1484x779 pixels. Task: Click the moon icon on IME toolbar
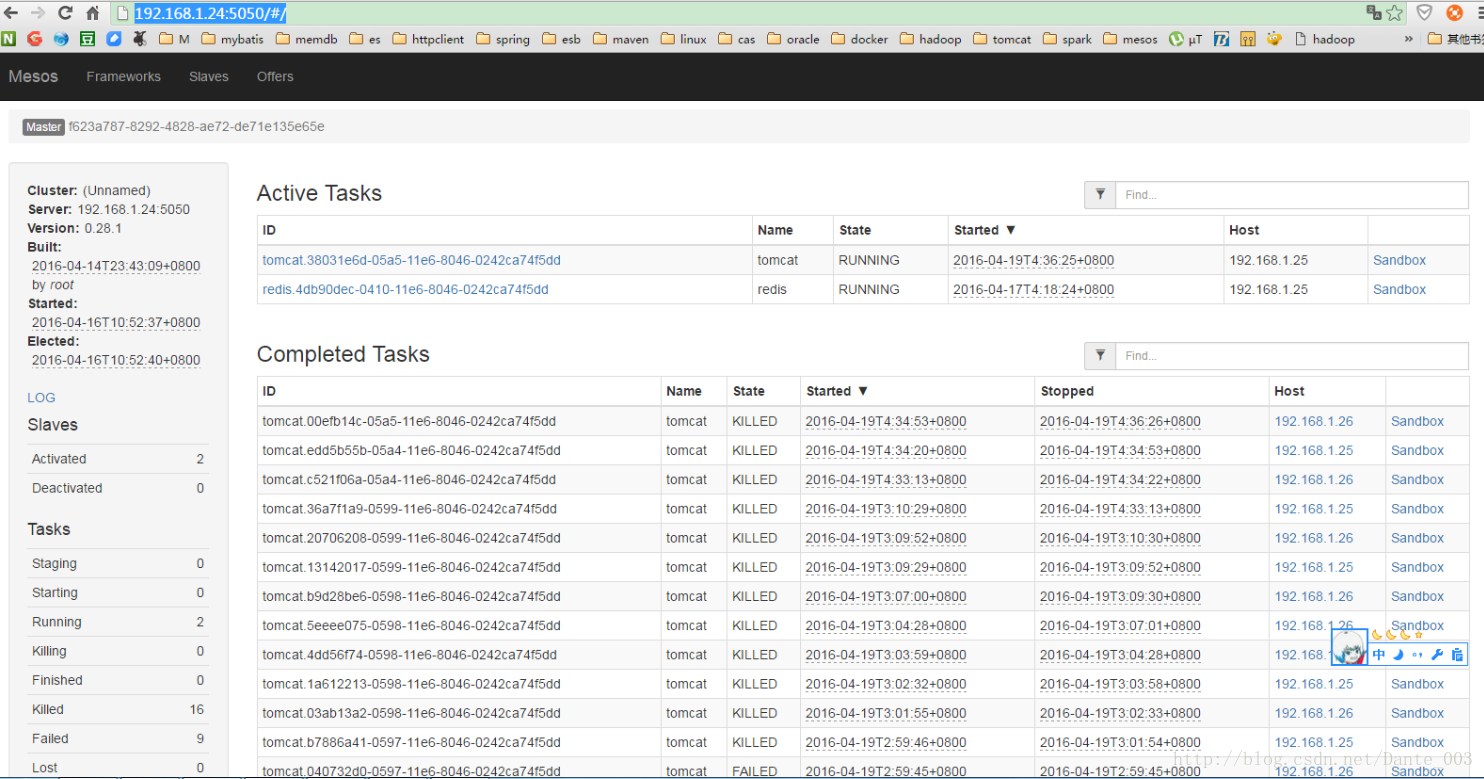point(1399,655)
